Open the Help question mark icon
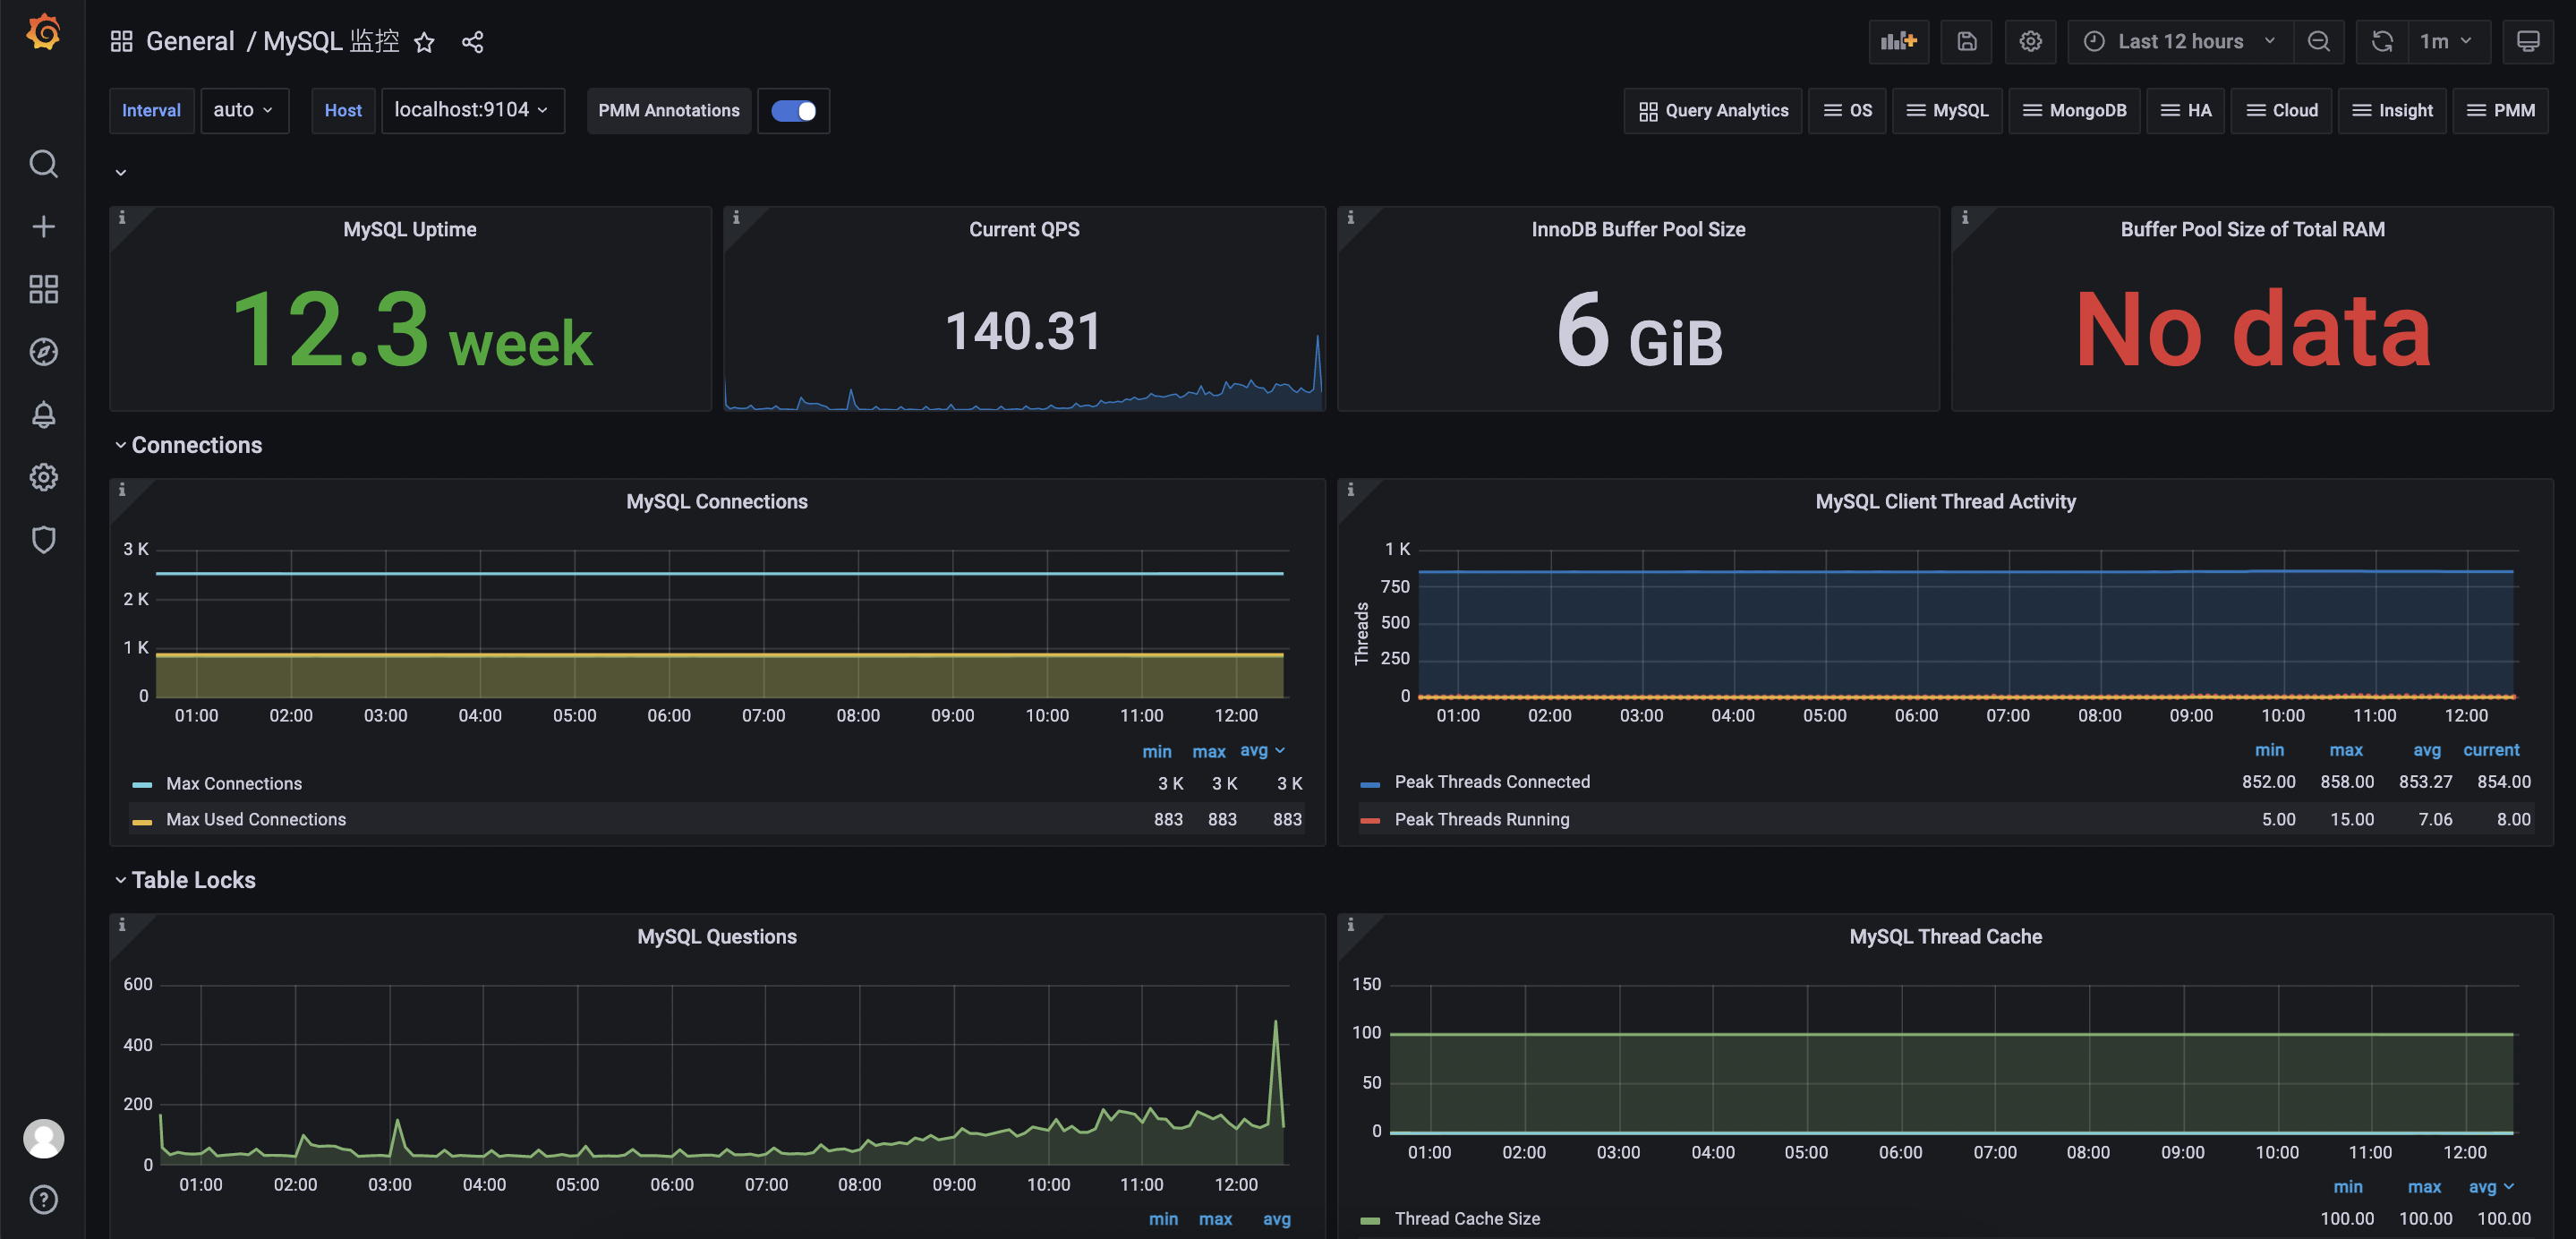2576x1239 pixels. (43, 1199)
